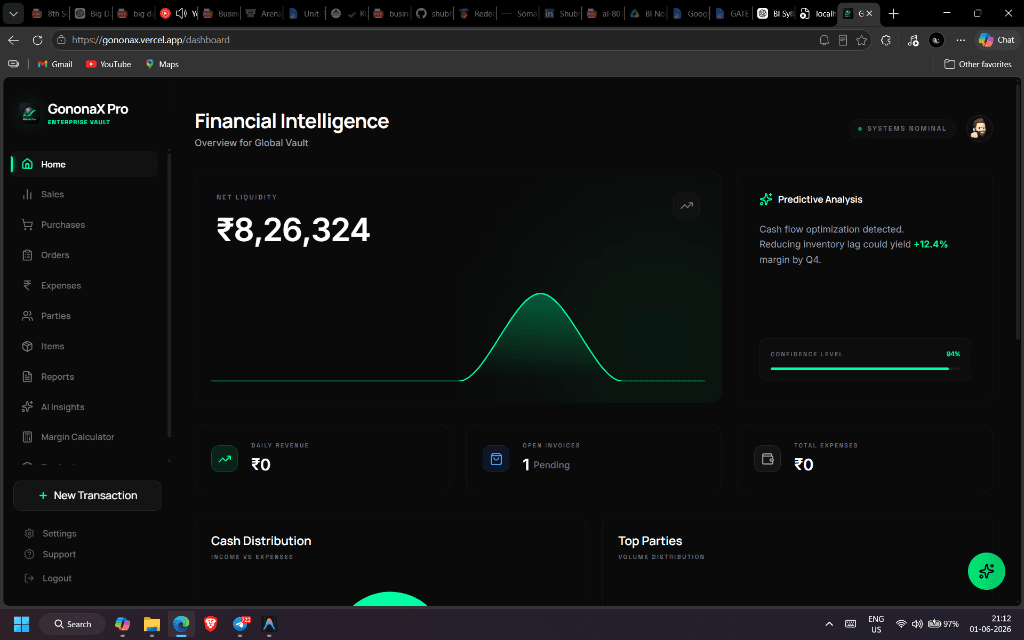Viewport: 1024px width, 640px height.
Task: Add page to favorites with star icon
Action: pyautogui.click(x=861, y=40)
